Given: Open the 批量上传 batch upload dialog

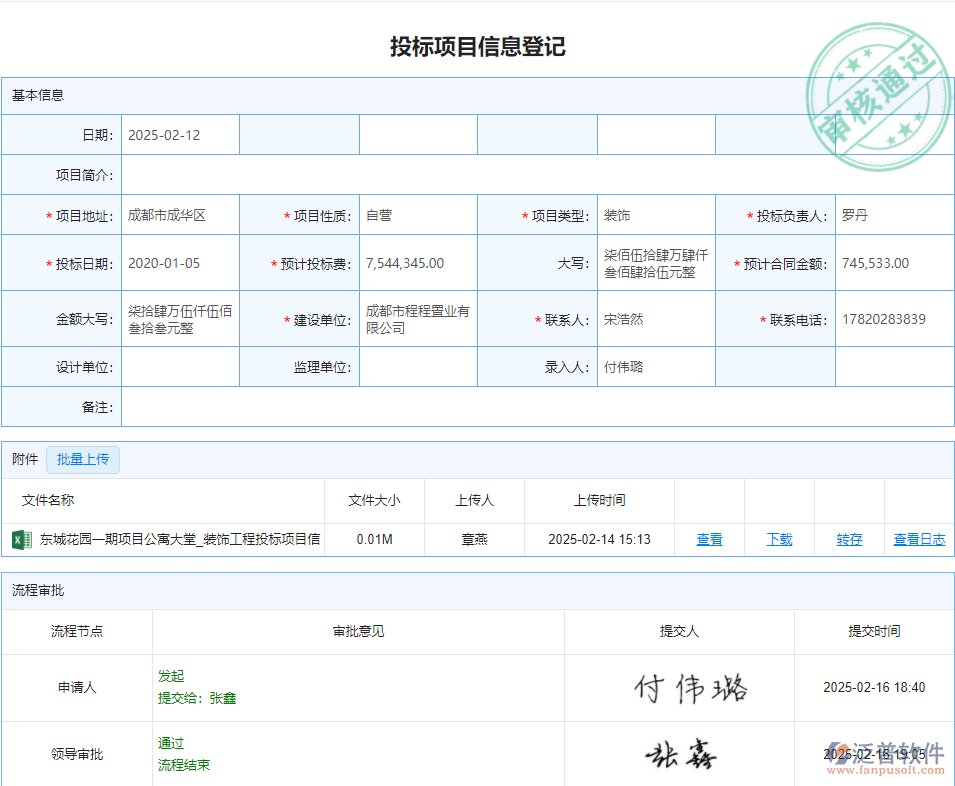Looking at the screenshot, I should [x=83, y=459].
